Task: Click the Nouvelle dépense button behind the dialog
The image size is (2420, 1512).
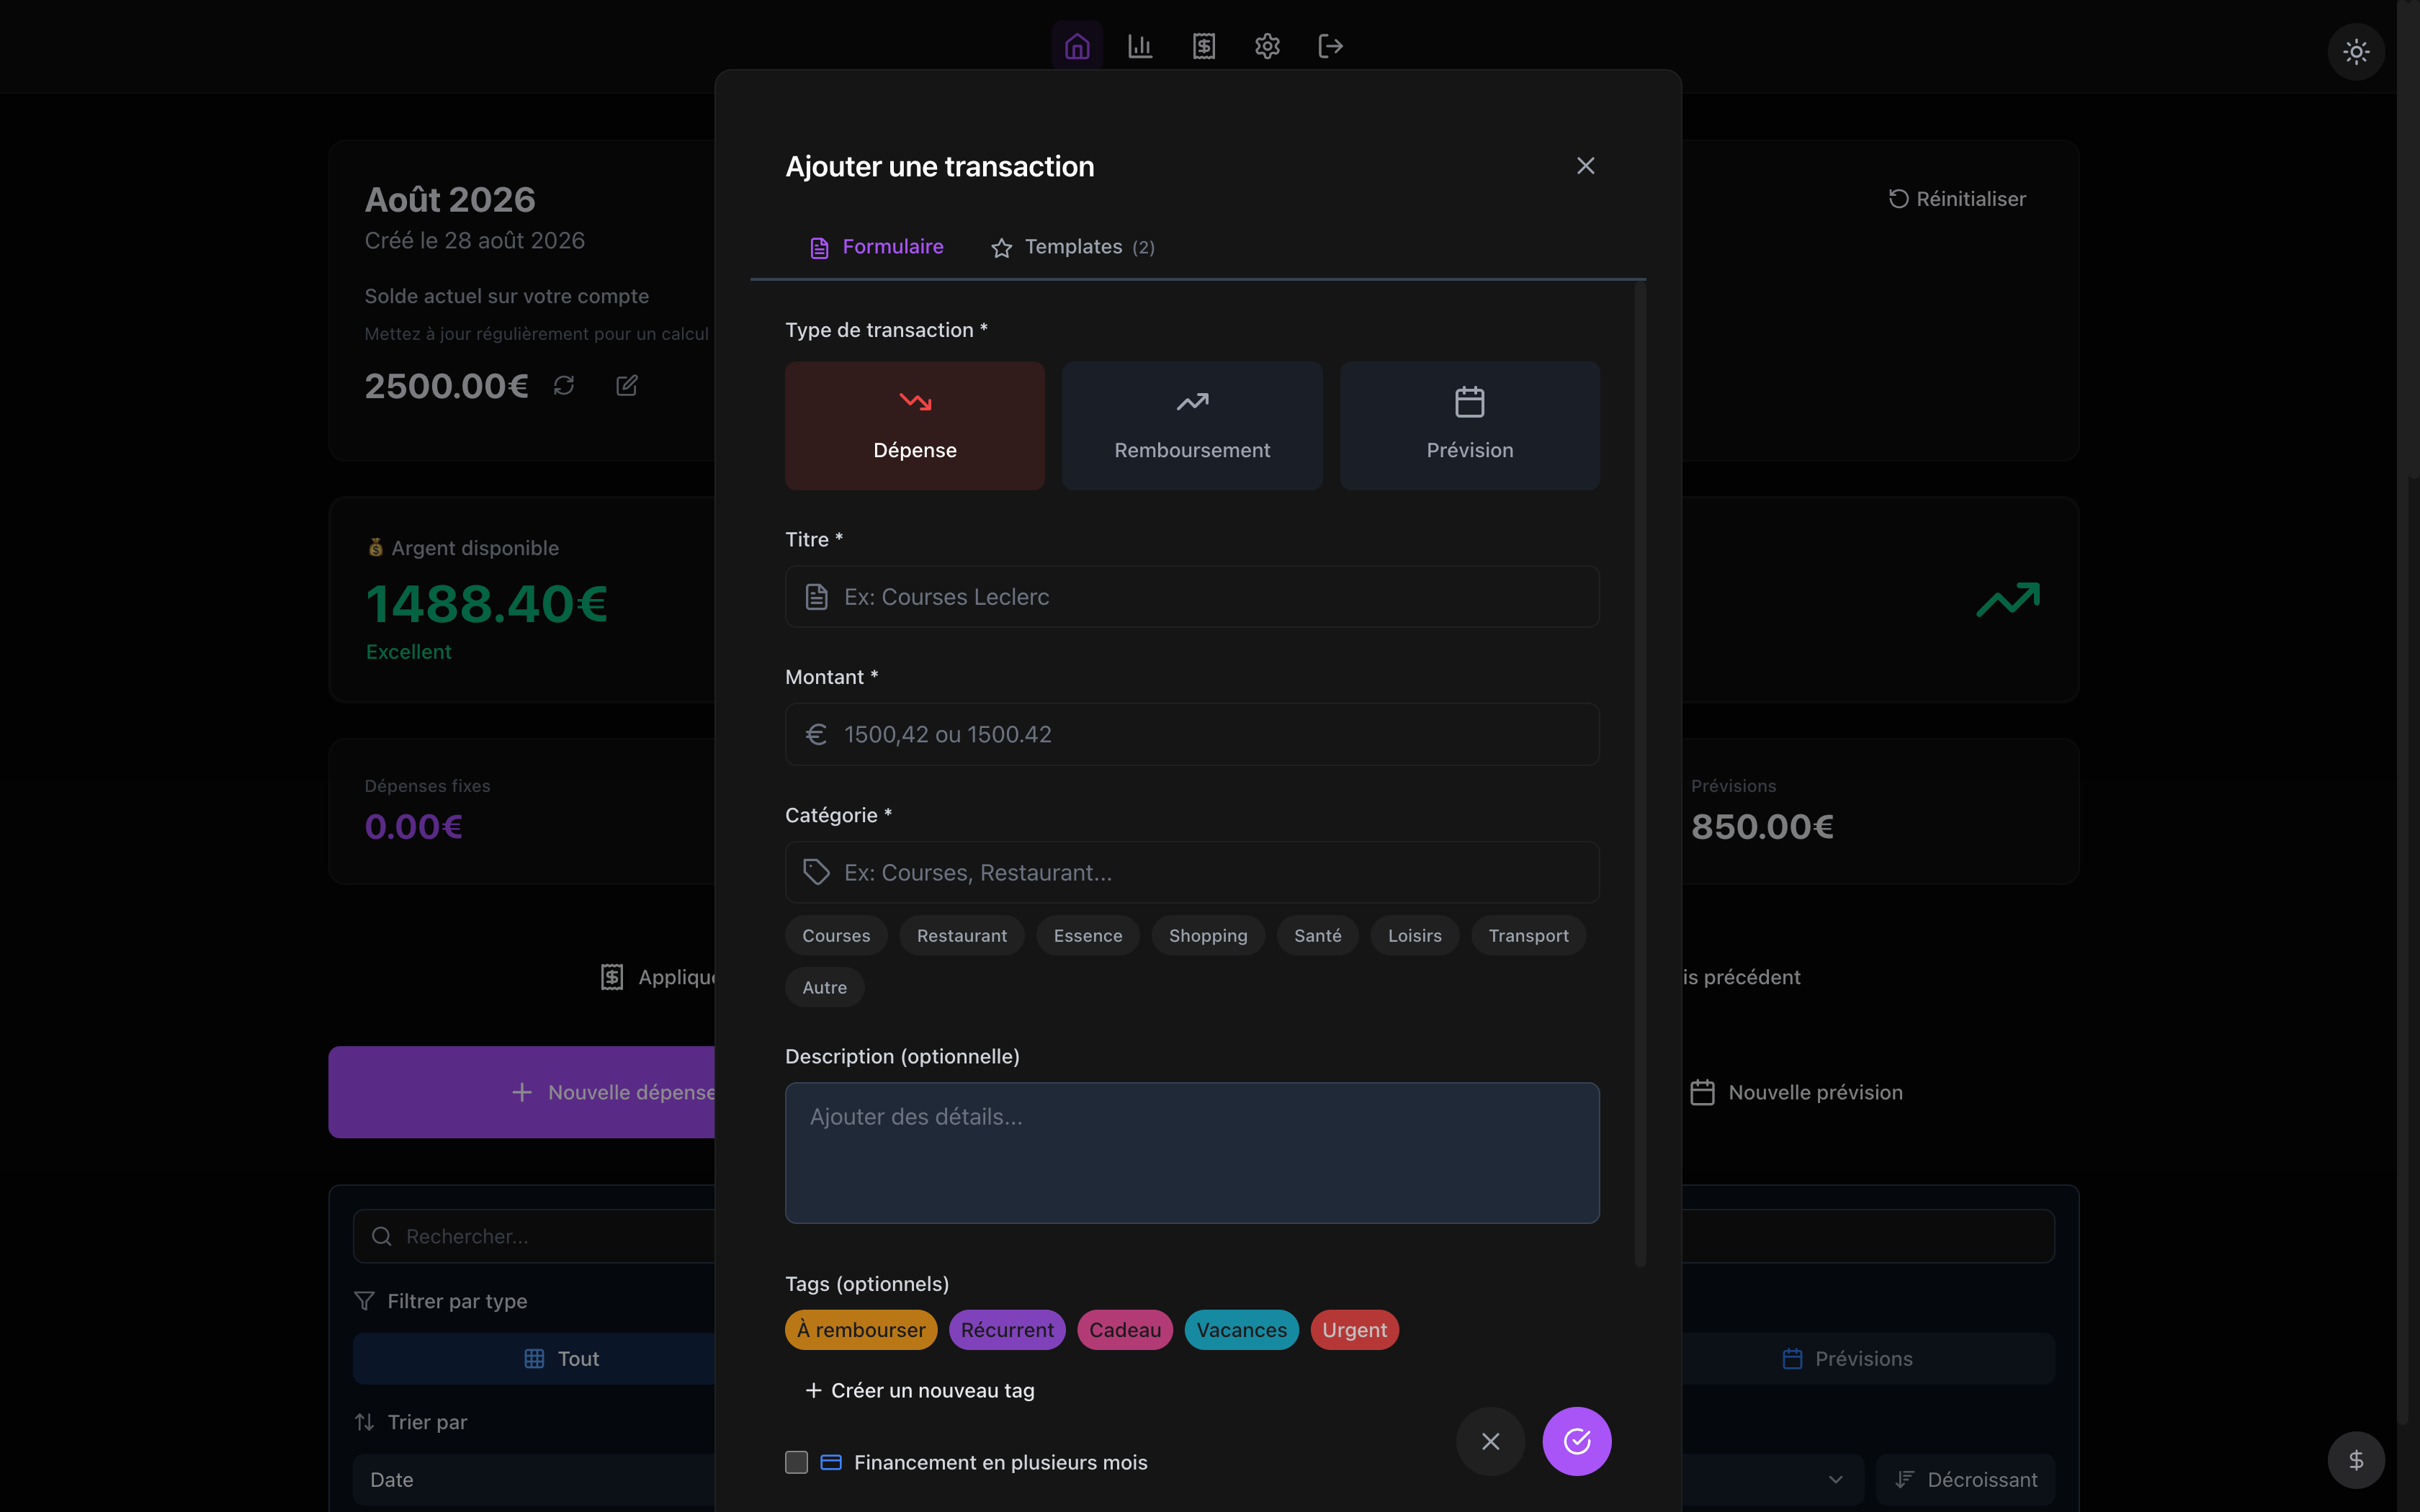Action: pos(522,1092)
